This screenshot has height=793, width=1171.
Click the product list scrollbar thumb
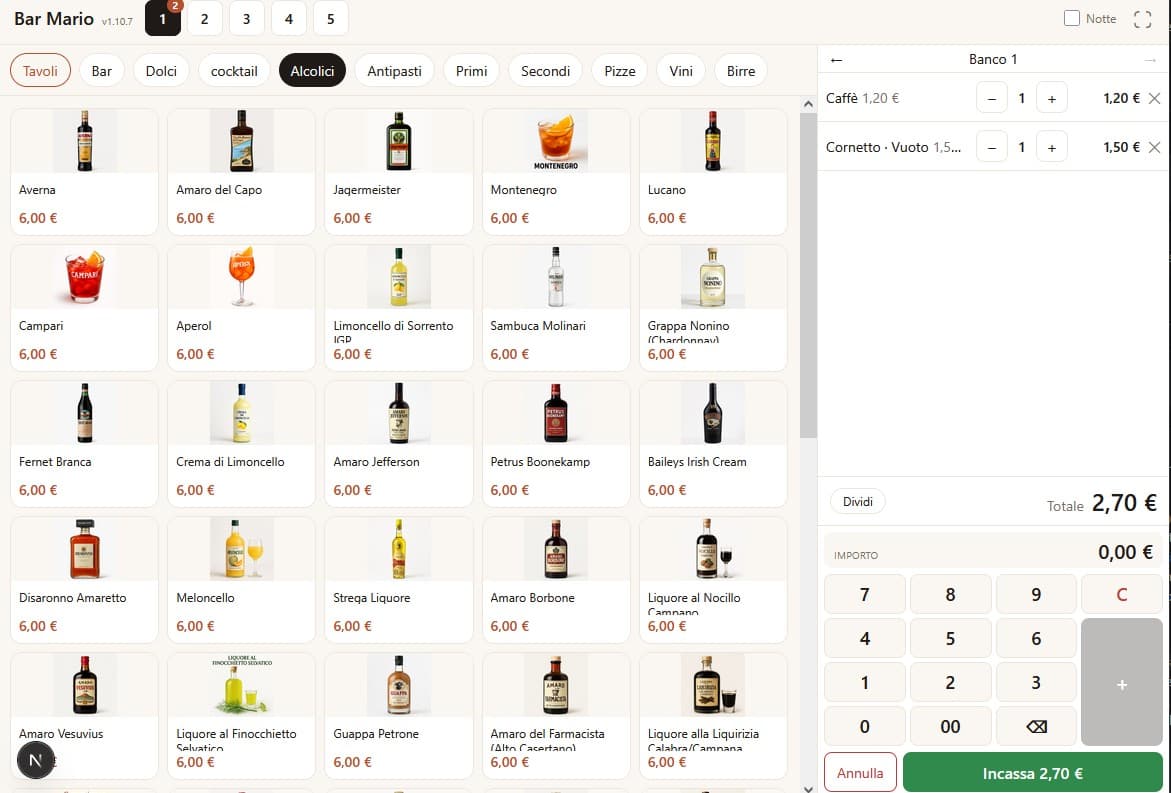tap(807, 276)
